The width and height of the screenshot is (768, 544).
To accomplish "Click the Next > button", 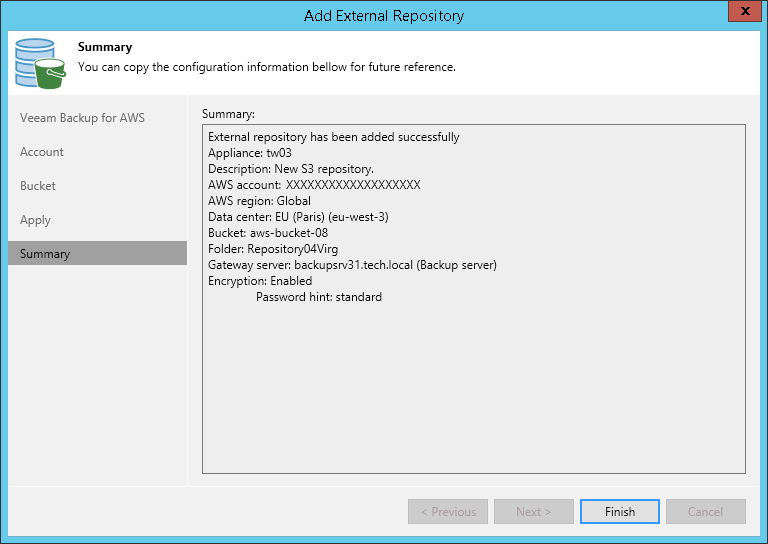I will point(533,511).
